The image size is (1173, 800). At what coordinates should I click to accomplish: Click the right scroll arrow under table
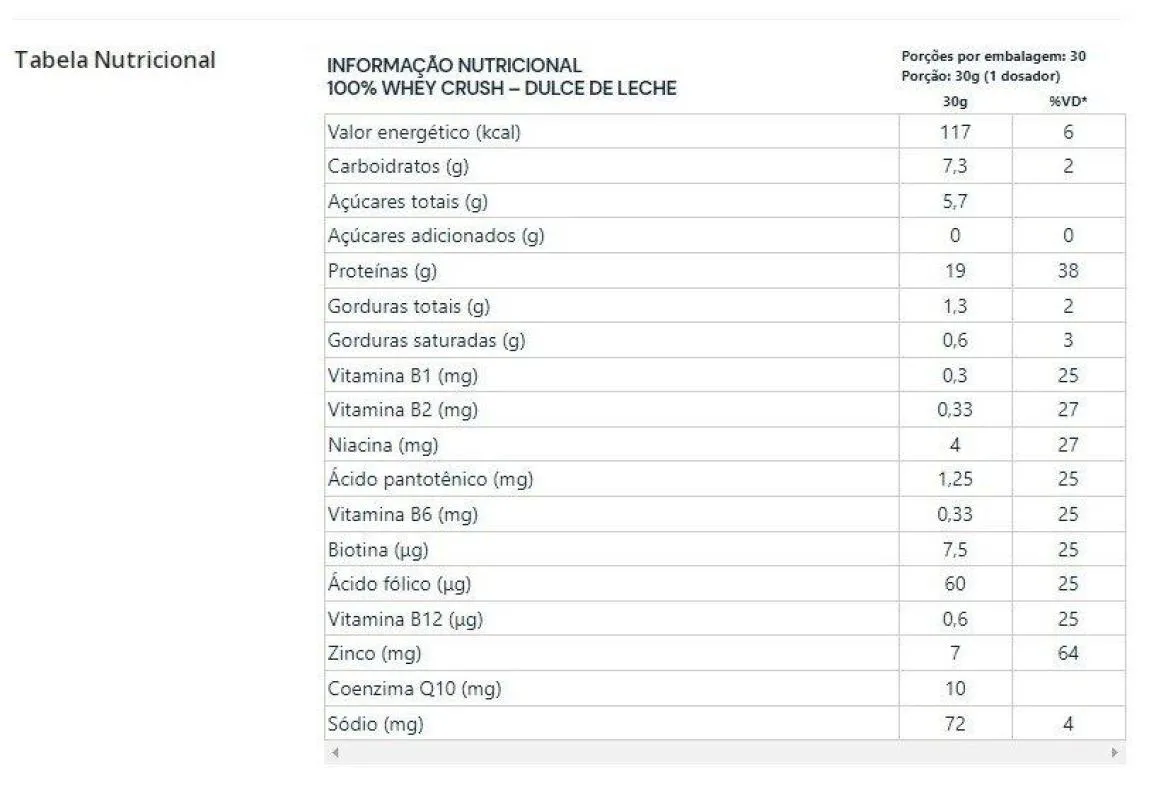(x=1115, y=752)
